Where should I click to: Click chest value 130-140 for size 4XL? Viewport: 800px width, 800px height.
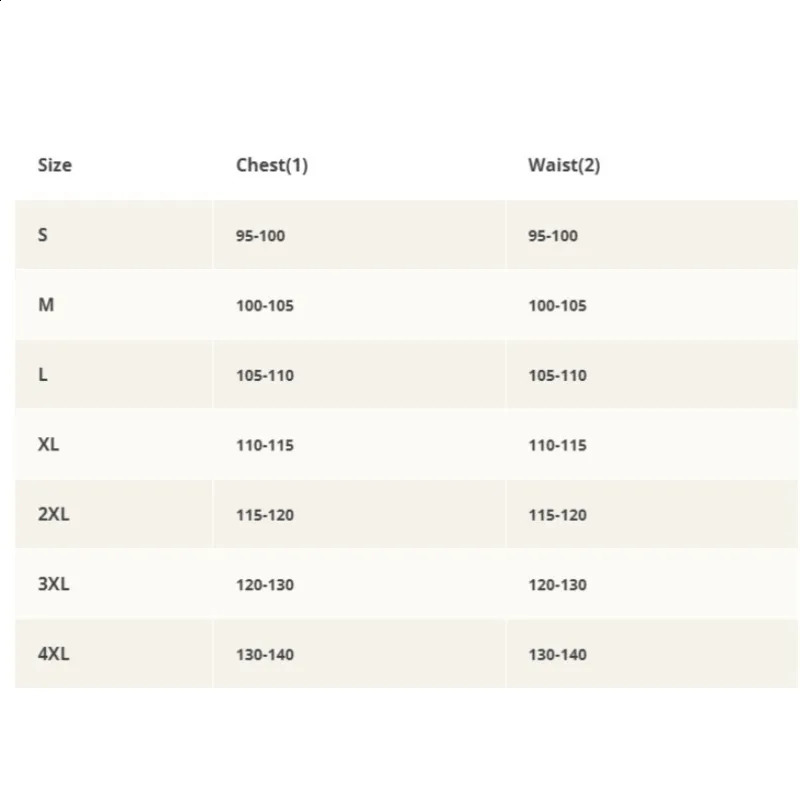pyautogui.click(x=265, y=655)
